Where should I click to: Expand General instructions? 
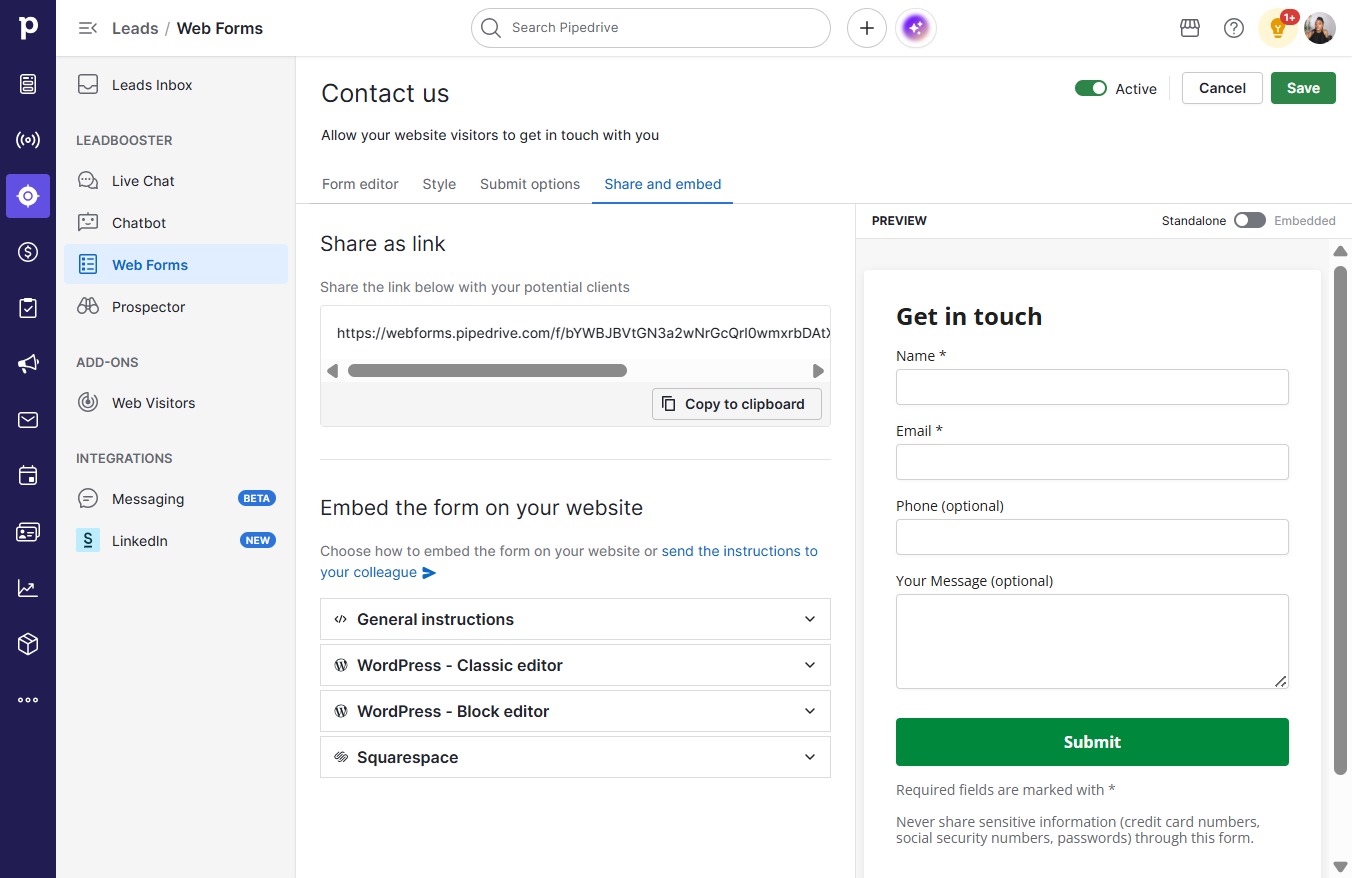tap(575, 619)
